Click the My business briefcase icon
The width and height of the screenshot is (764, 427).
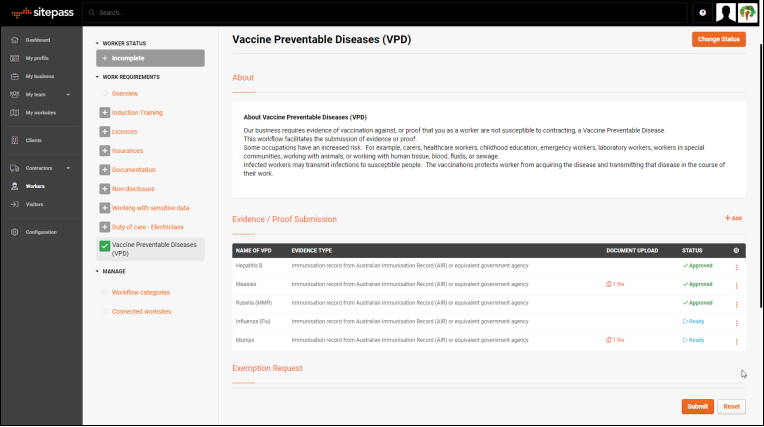[15, 77]
